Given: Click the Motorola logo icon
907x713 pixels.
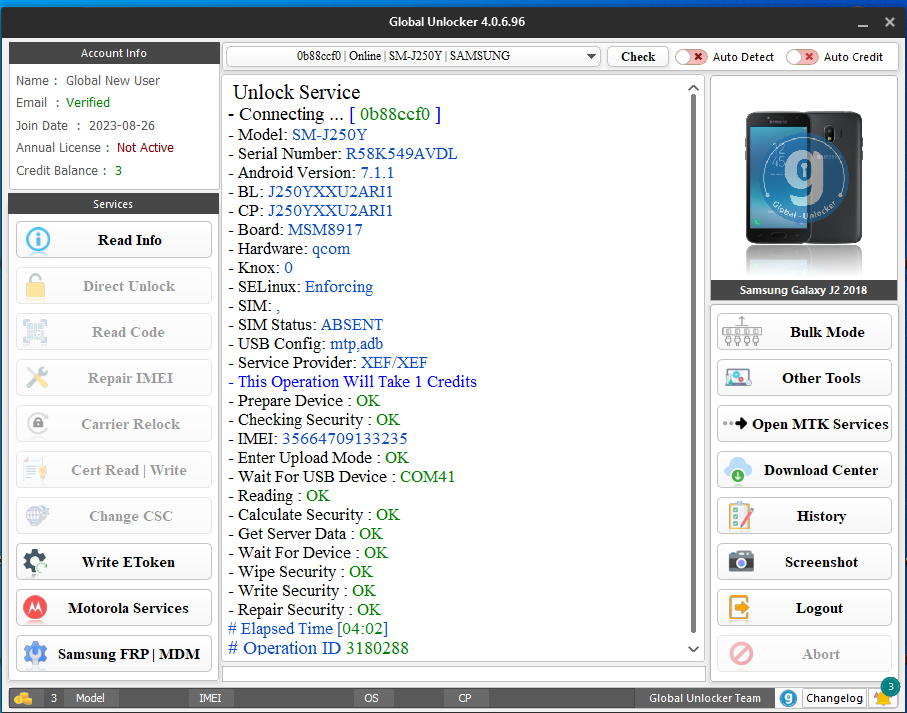Looking at the screenshot, I should (35, 608).
